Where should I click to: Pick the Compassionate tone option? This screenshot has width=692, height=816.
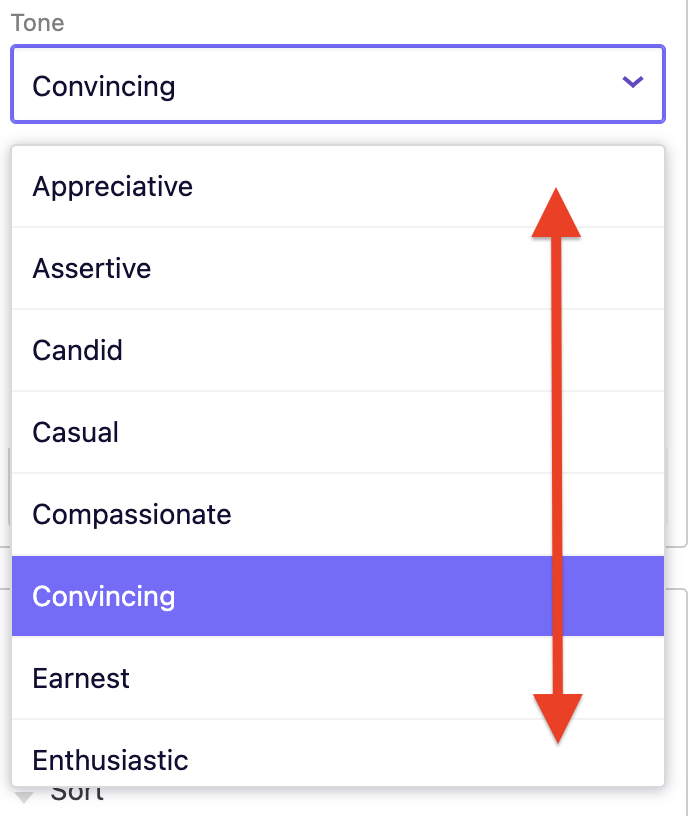(132, 514)
